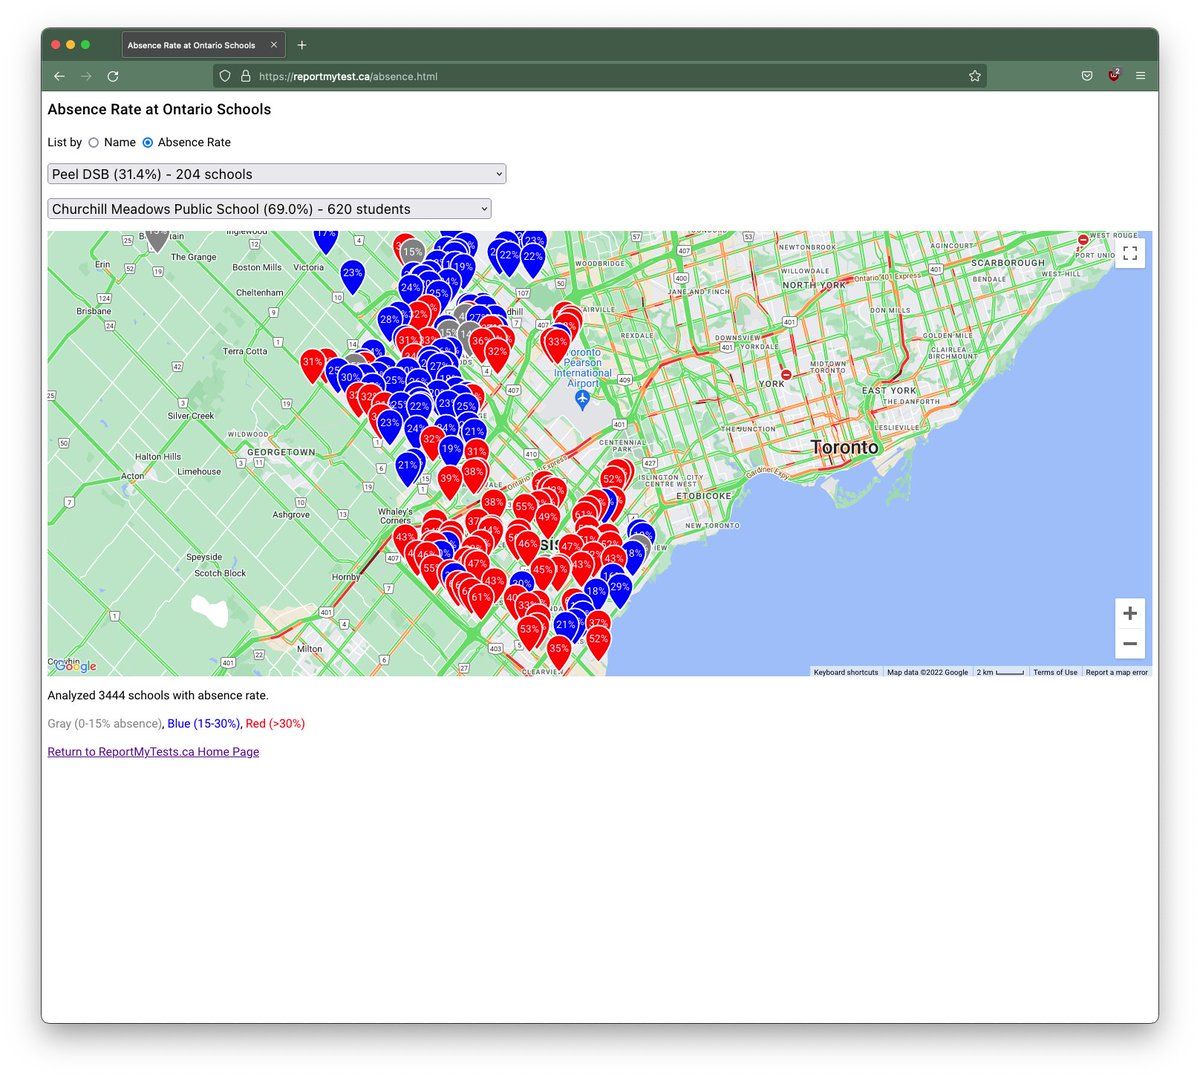This screenshot has height=1078, width=1200.
Task: Show site security lock info
Action: click(245, 76)
